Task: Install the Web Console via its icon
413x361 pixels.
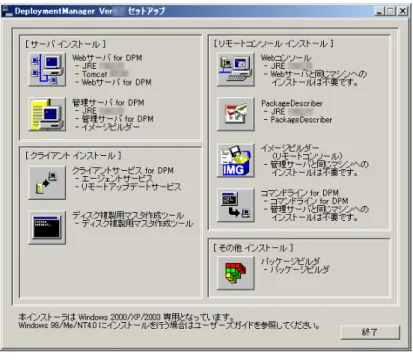Action: [236, 70]
